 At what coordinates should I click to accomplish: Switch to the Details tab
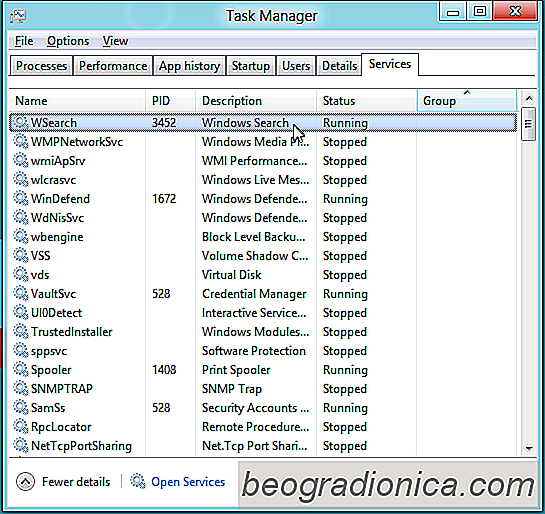[x=339, y=66]
